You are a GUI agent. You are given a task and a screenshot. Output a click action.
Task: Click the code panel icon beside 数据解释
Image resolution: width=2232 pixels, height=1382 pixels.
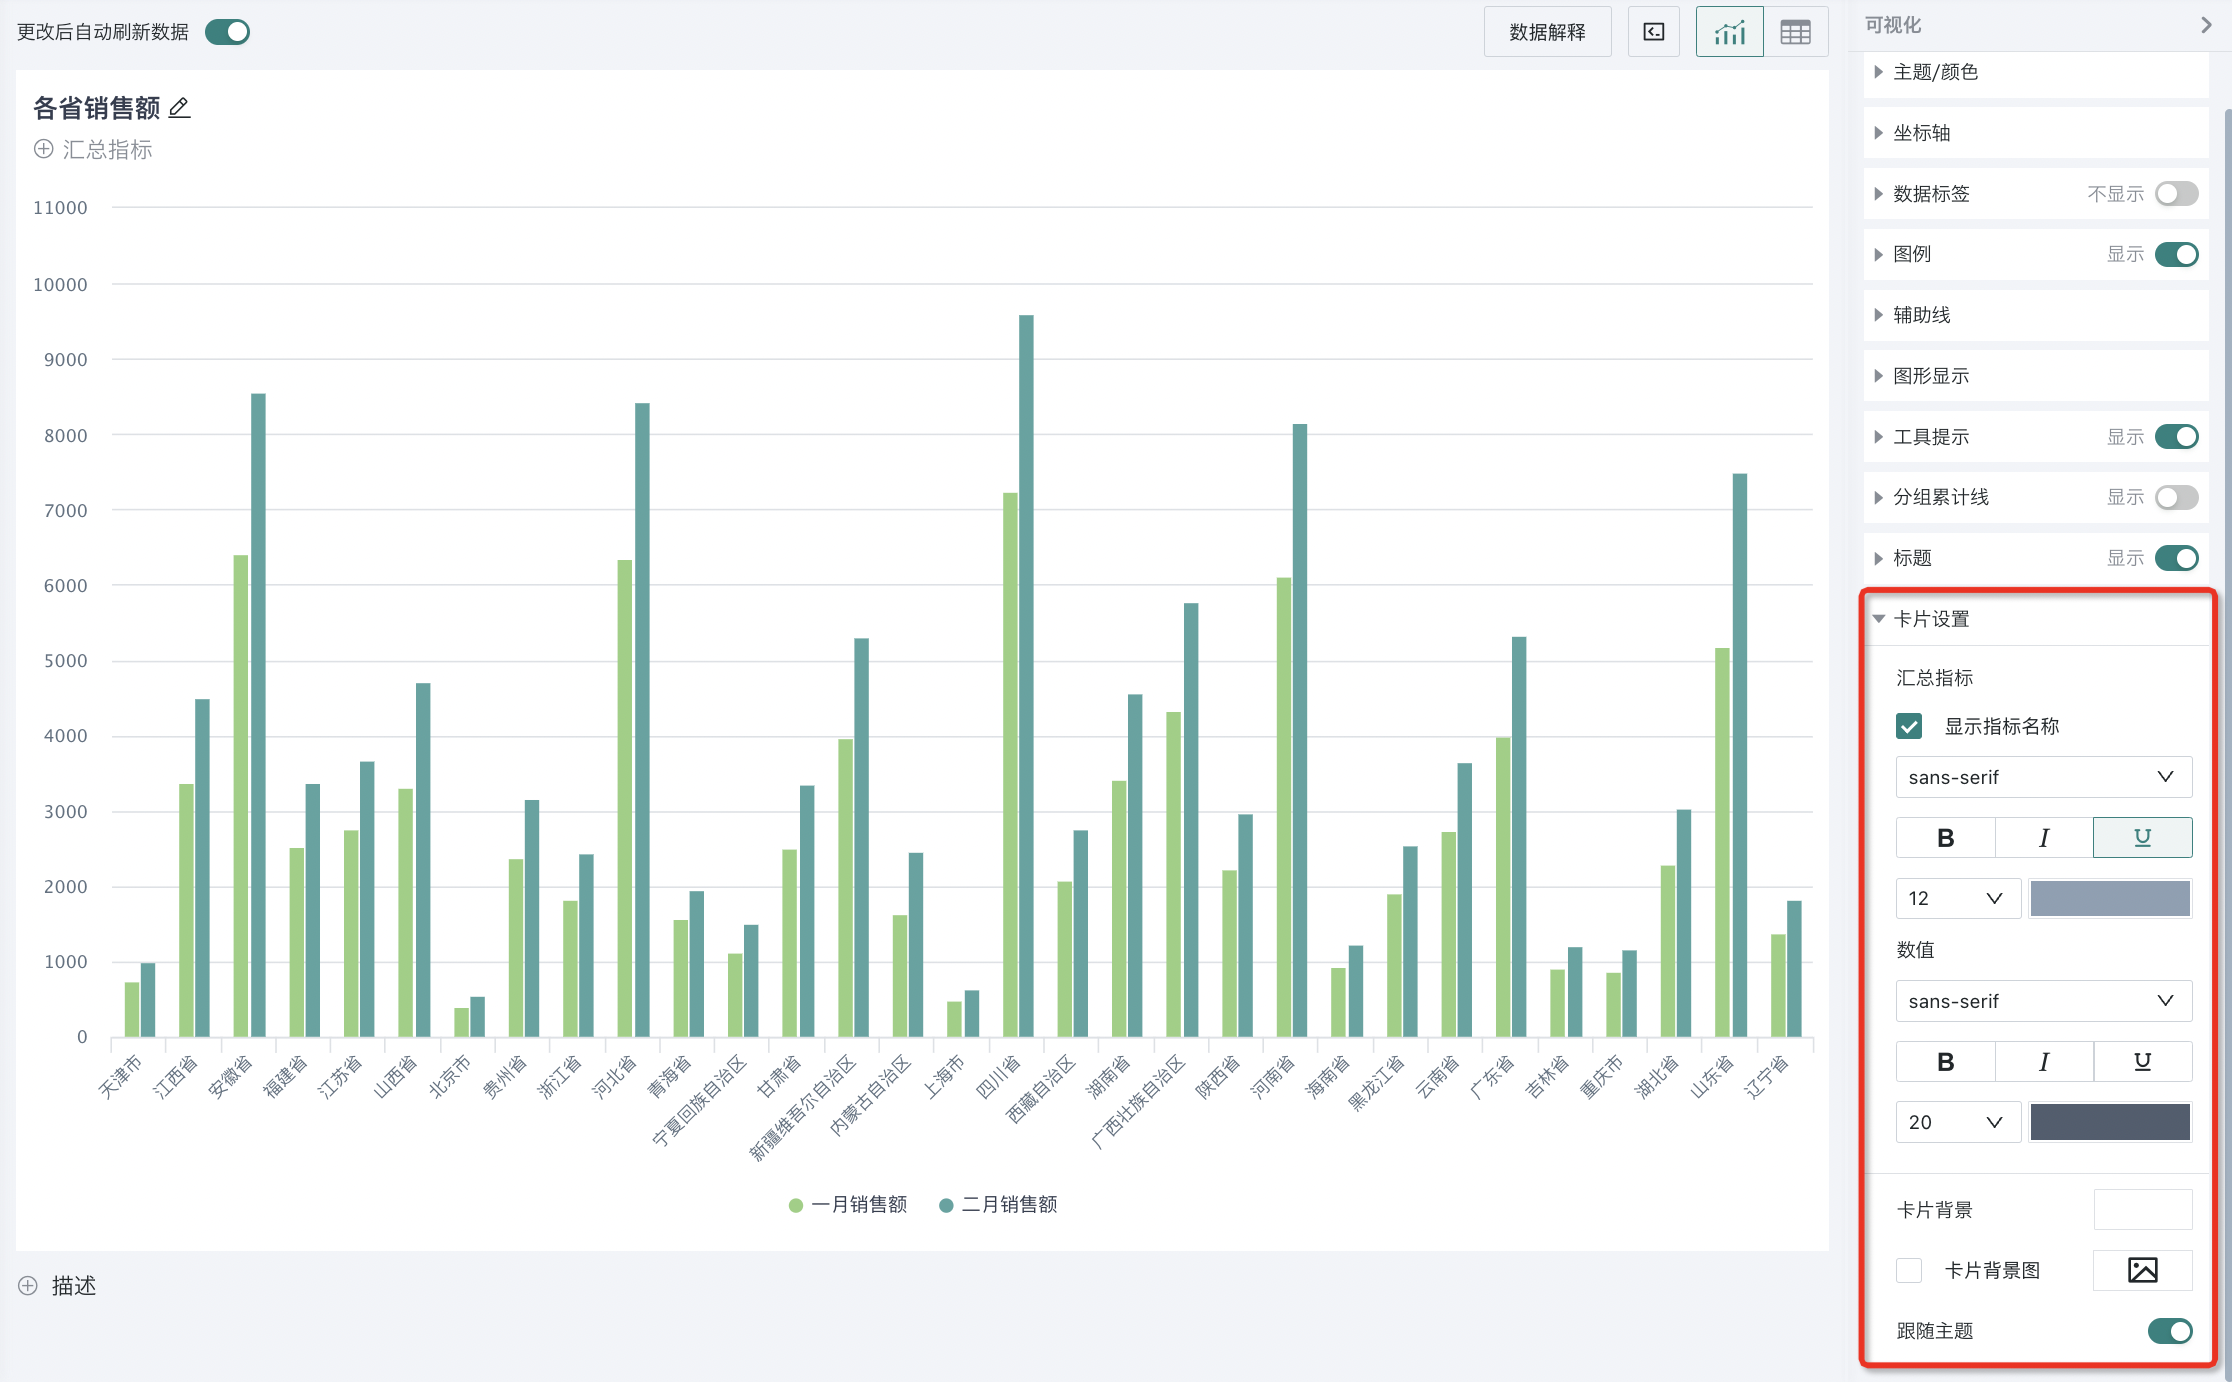point(1654,32)
